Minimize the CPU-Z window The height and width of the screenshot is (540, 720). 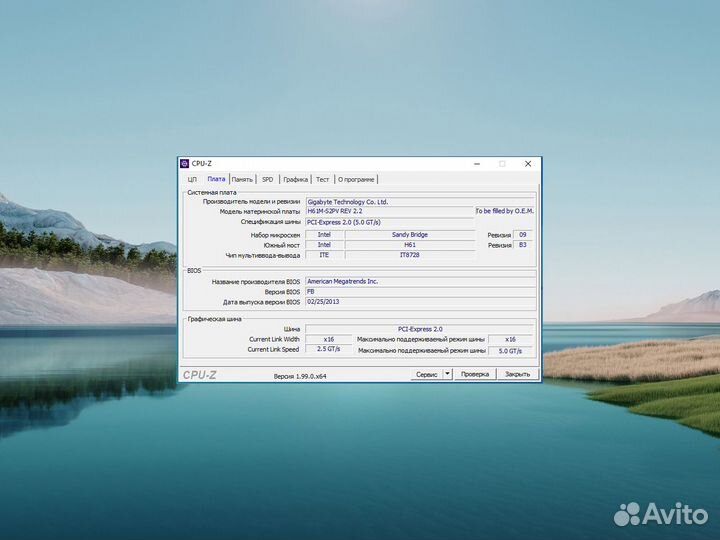tap(477, 164)
